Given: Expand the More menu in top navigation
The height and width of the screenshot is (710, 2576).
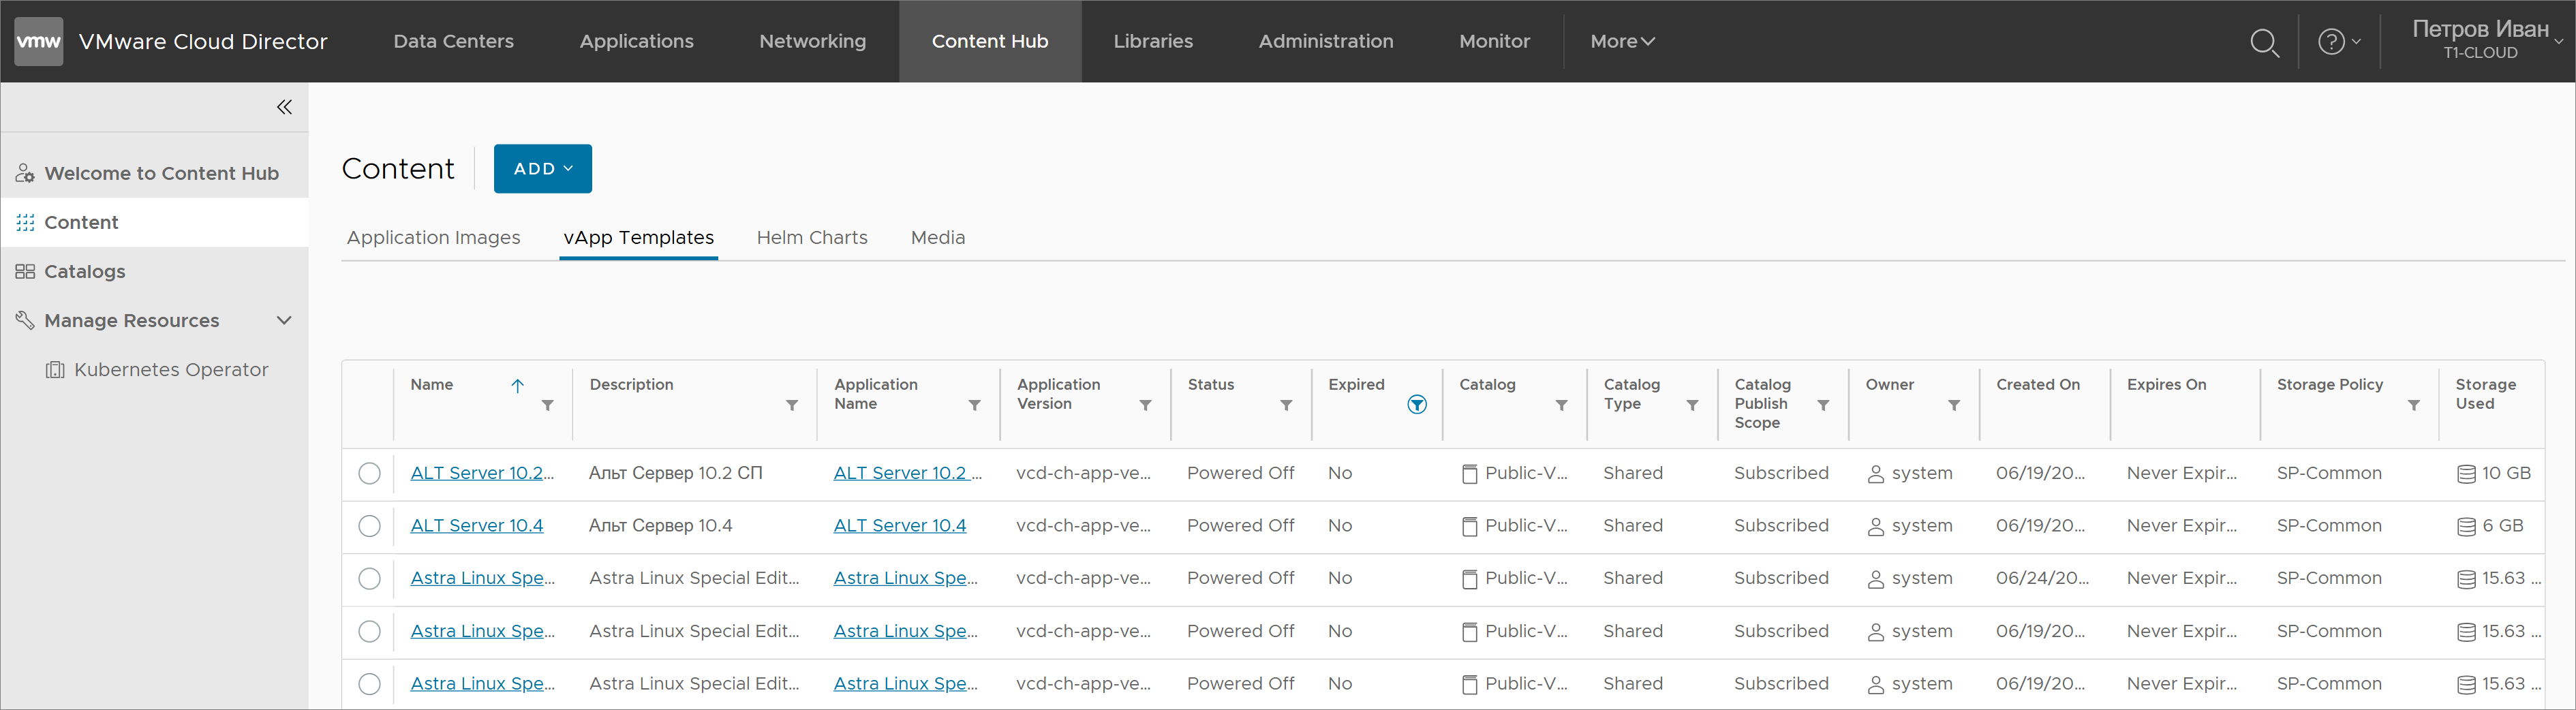Looking at the screenshot, I should tap(1622, 41).
